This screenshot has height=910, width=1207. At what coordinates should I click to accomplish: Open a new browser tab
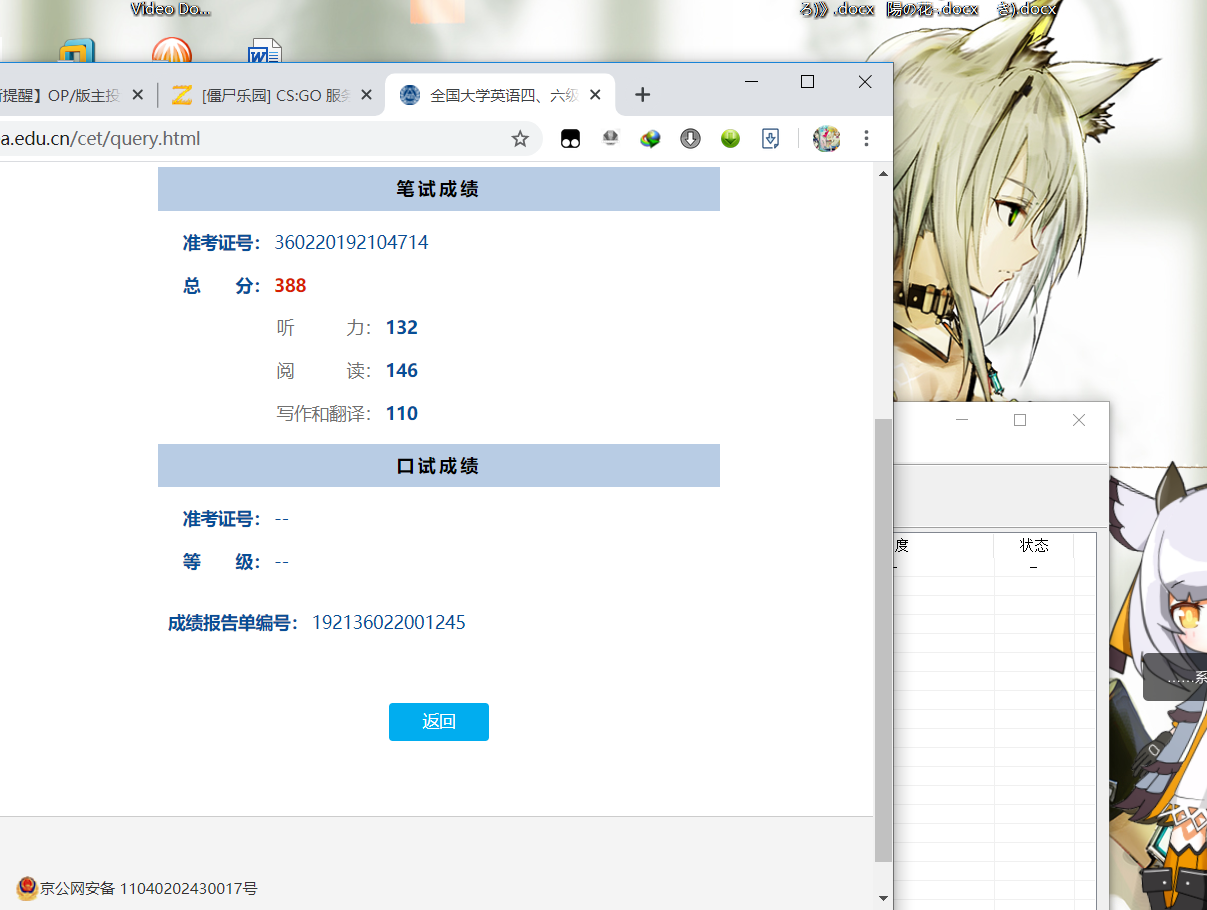(642, 94)
